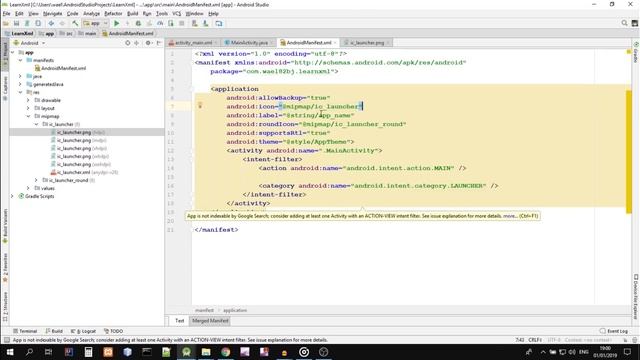Expand the drawable folder
Viewport: 640px width, 360px height.
(x=28, y=100)
